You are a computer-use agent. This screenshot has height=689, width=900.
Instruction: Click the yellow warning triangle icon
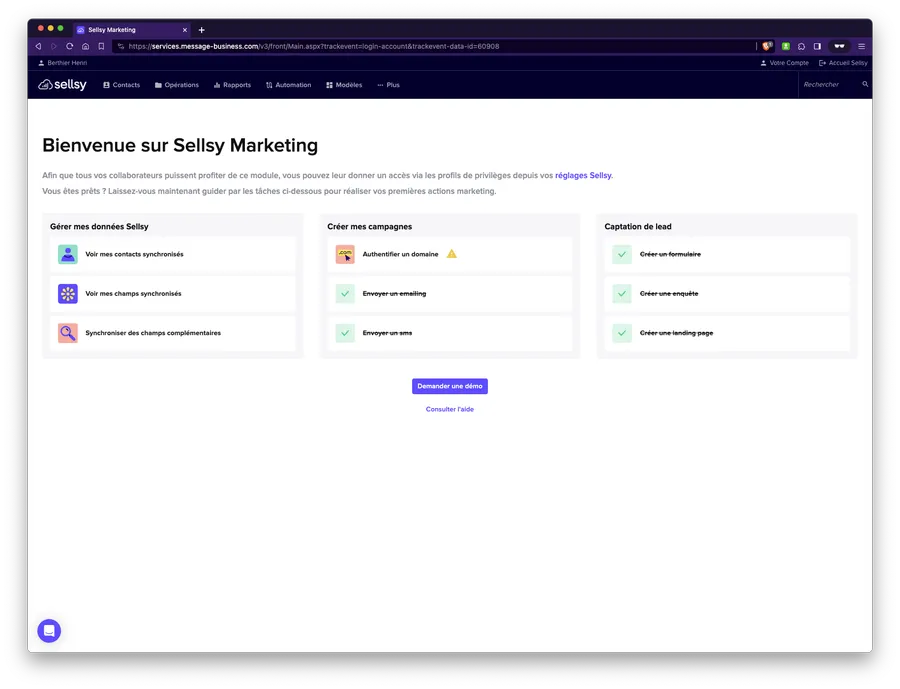click(x=452, y=254)
